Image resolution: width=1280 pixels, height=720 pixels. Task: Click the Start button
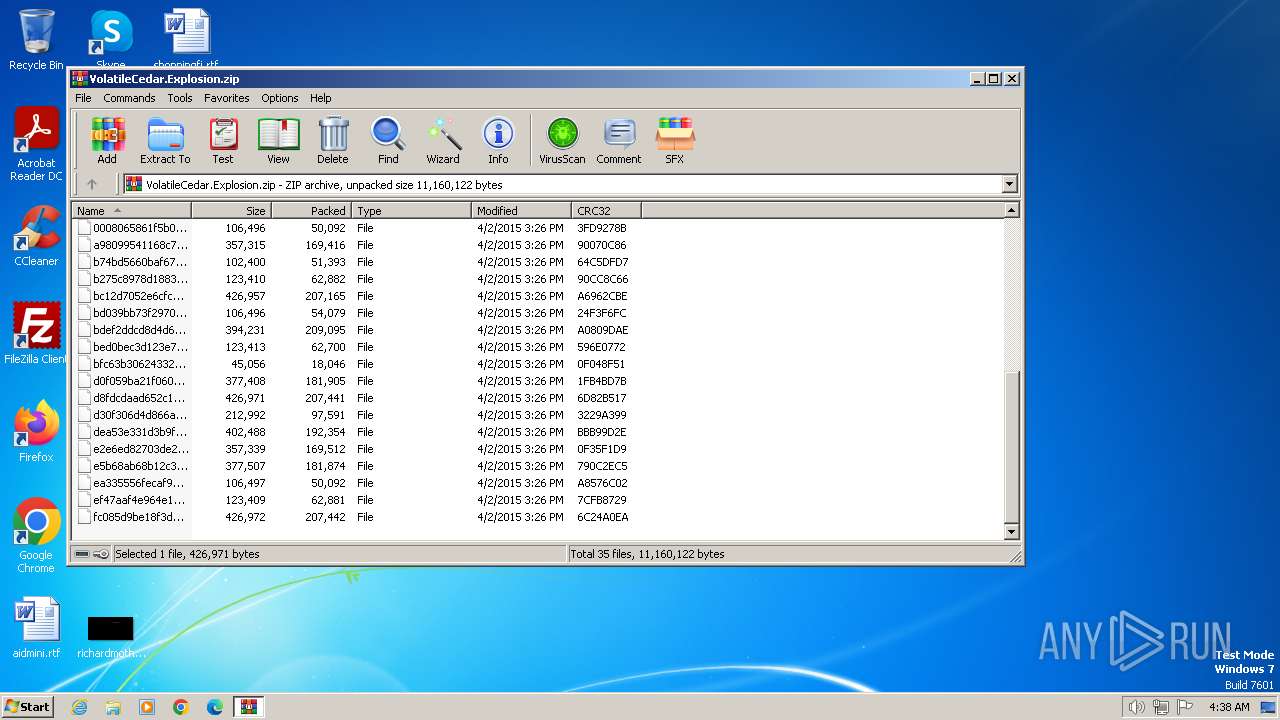pyautogui.click(x=28, y=706)
